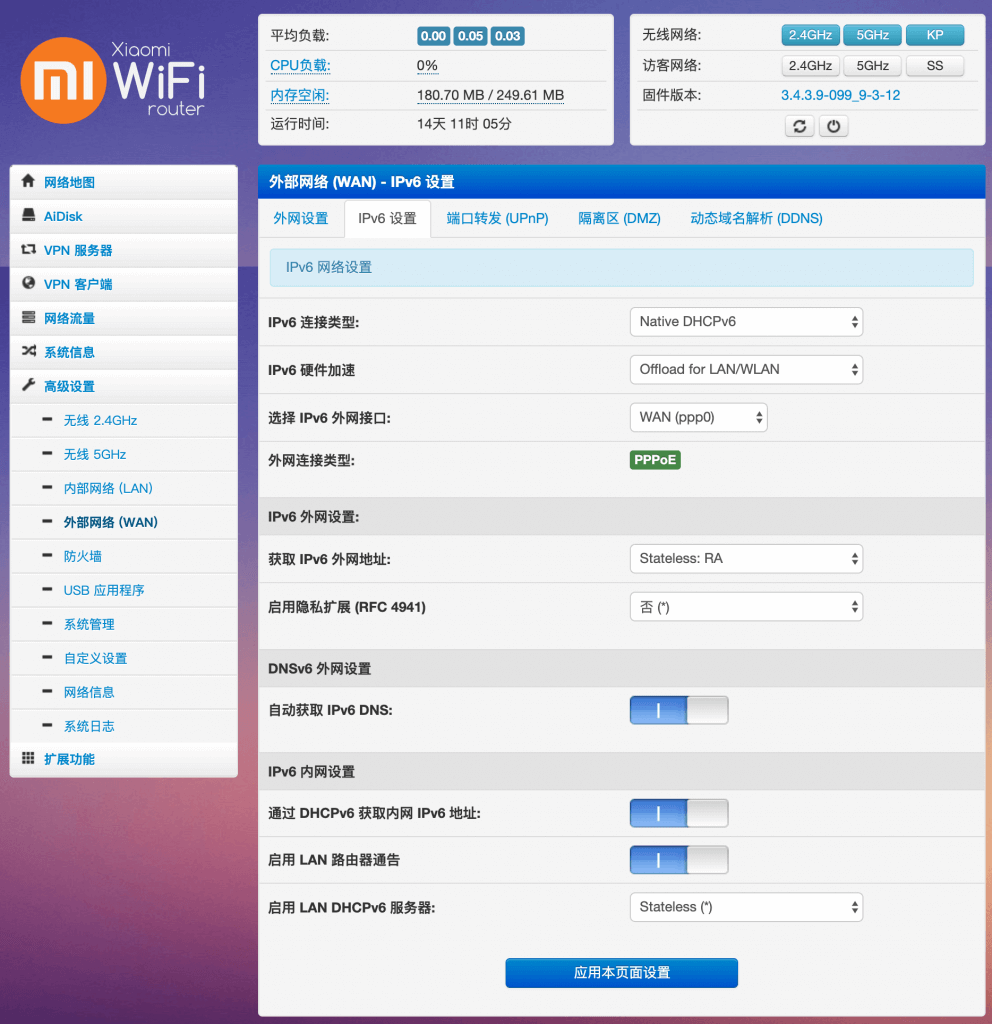Image resolution: width=992 pixels, height=1024 pixels.
Task: Click the 应用本页面设置 button
Action: pos(621,973)
